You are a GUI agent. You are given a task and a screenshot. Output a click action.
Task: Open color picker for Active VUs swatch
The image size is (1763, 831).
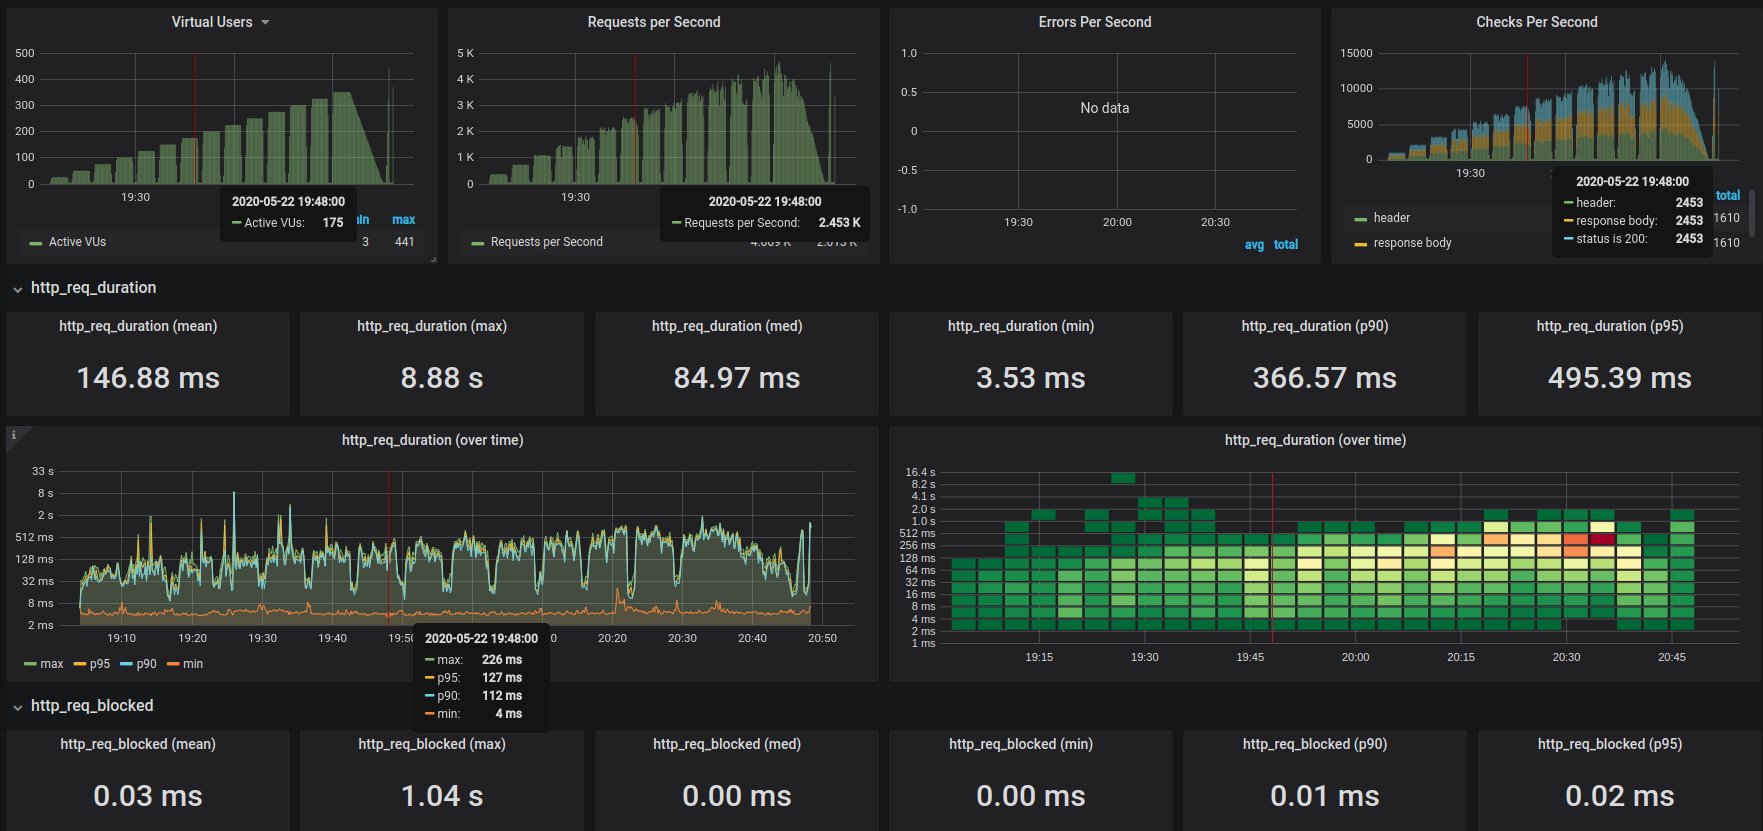coord(36,243)
